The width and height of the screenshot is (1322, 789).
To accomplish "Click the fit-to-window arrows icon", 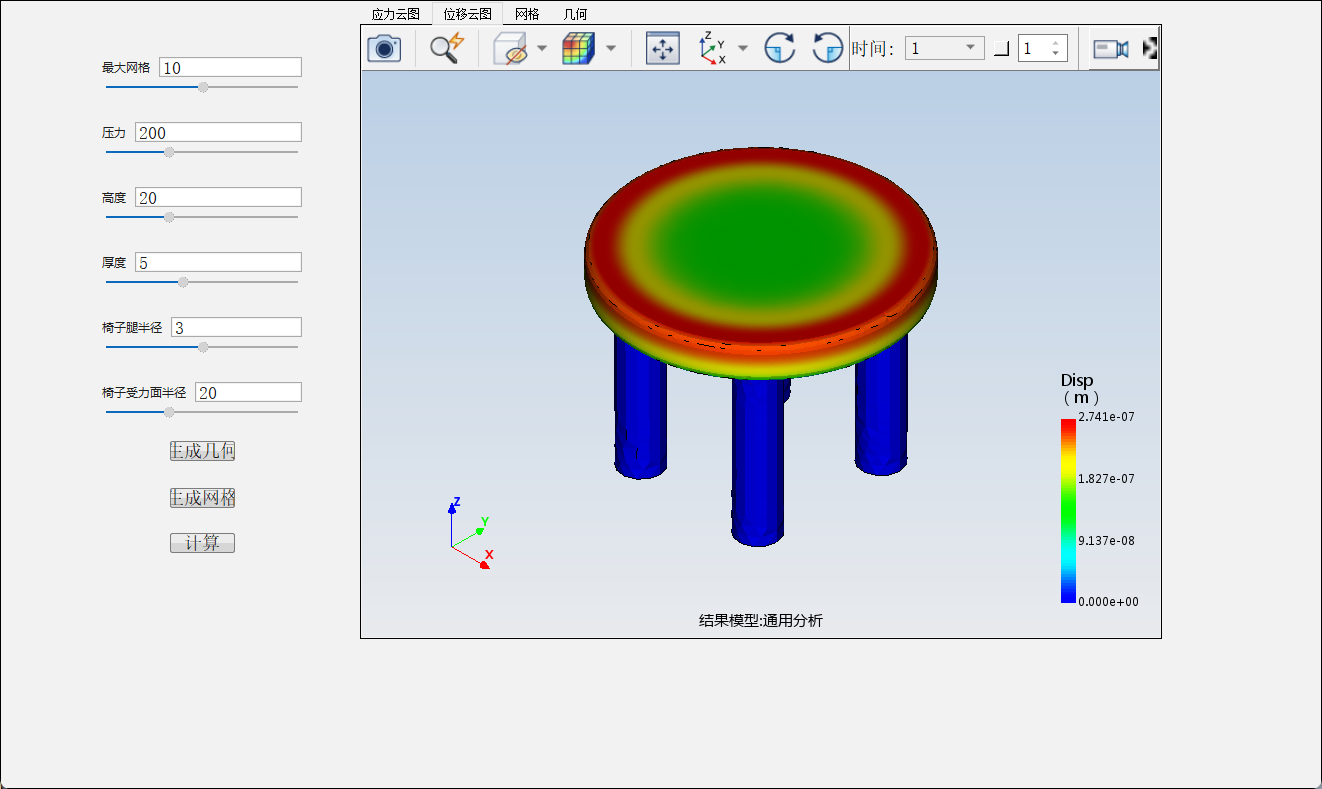I will (662, 48).
